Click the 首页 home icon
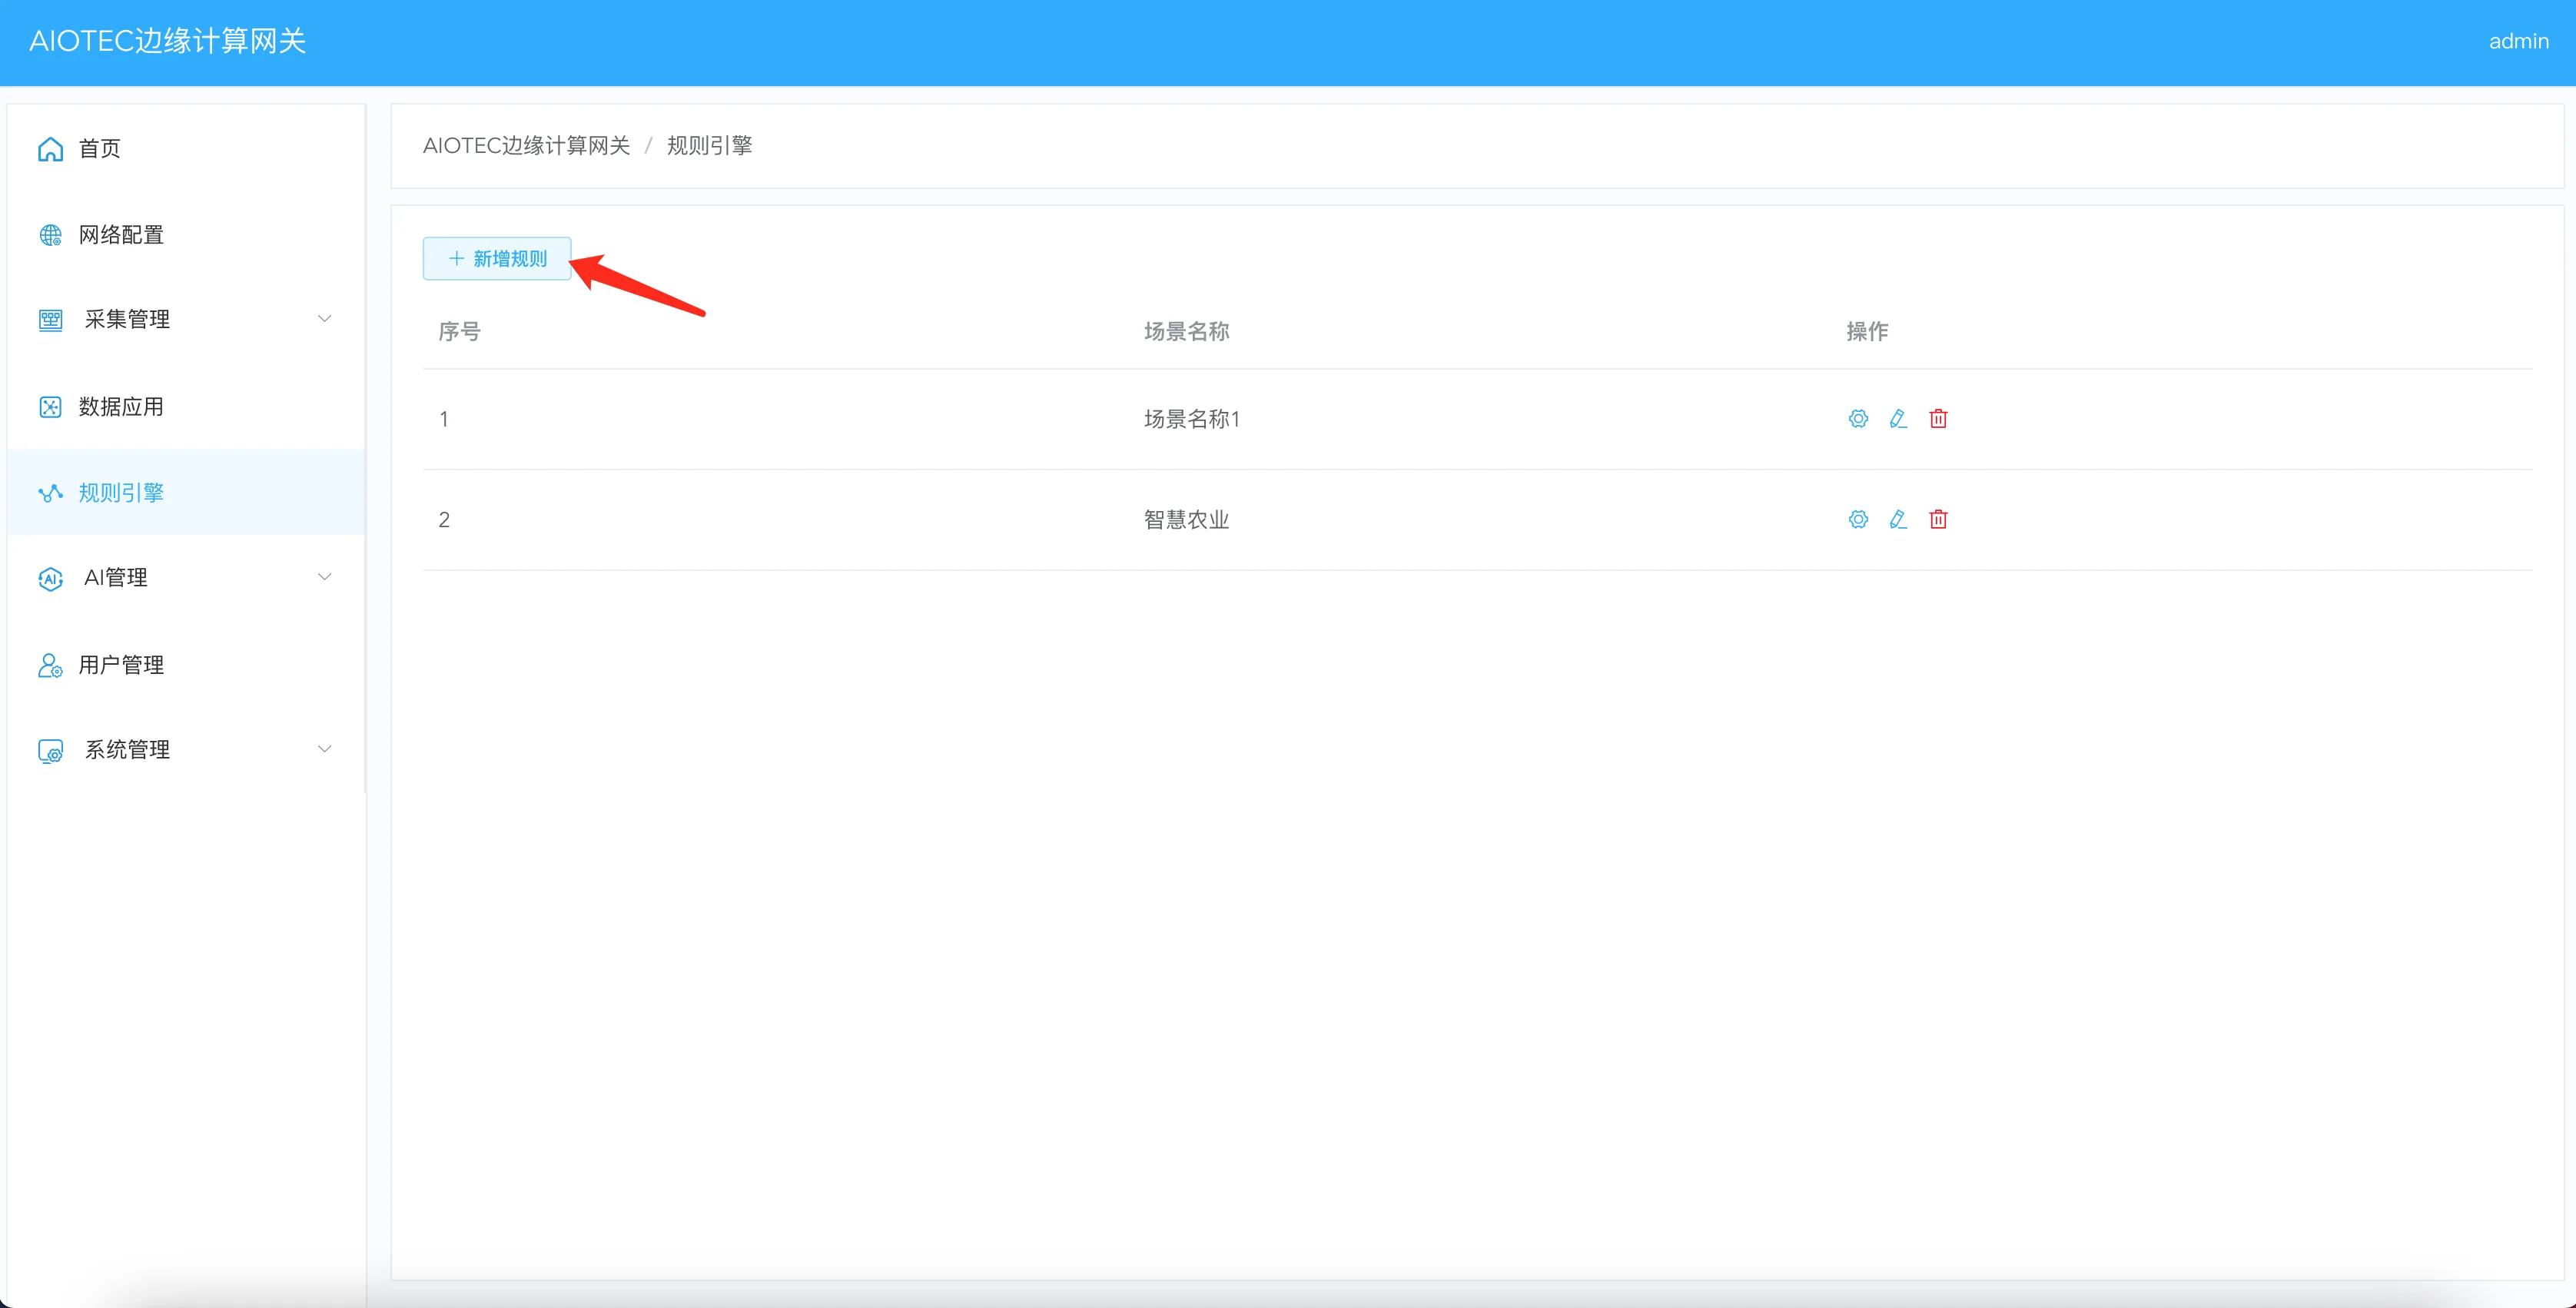 pos(50,149)
